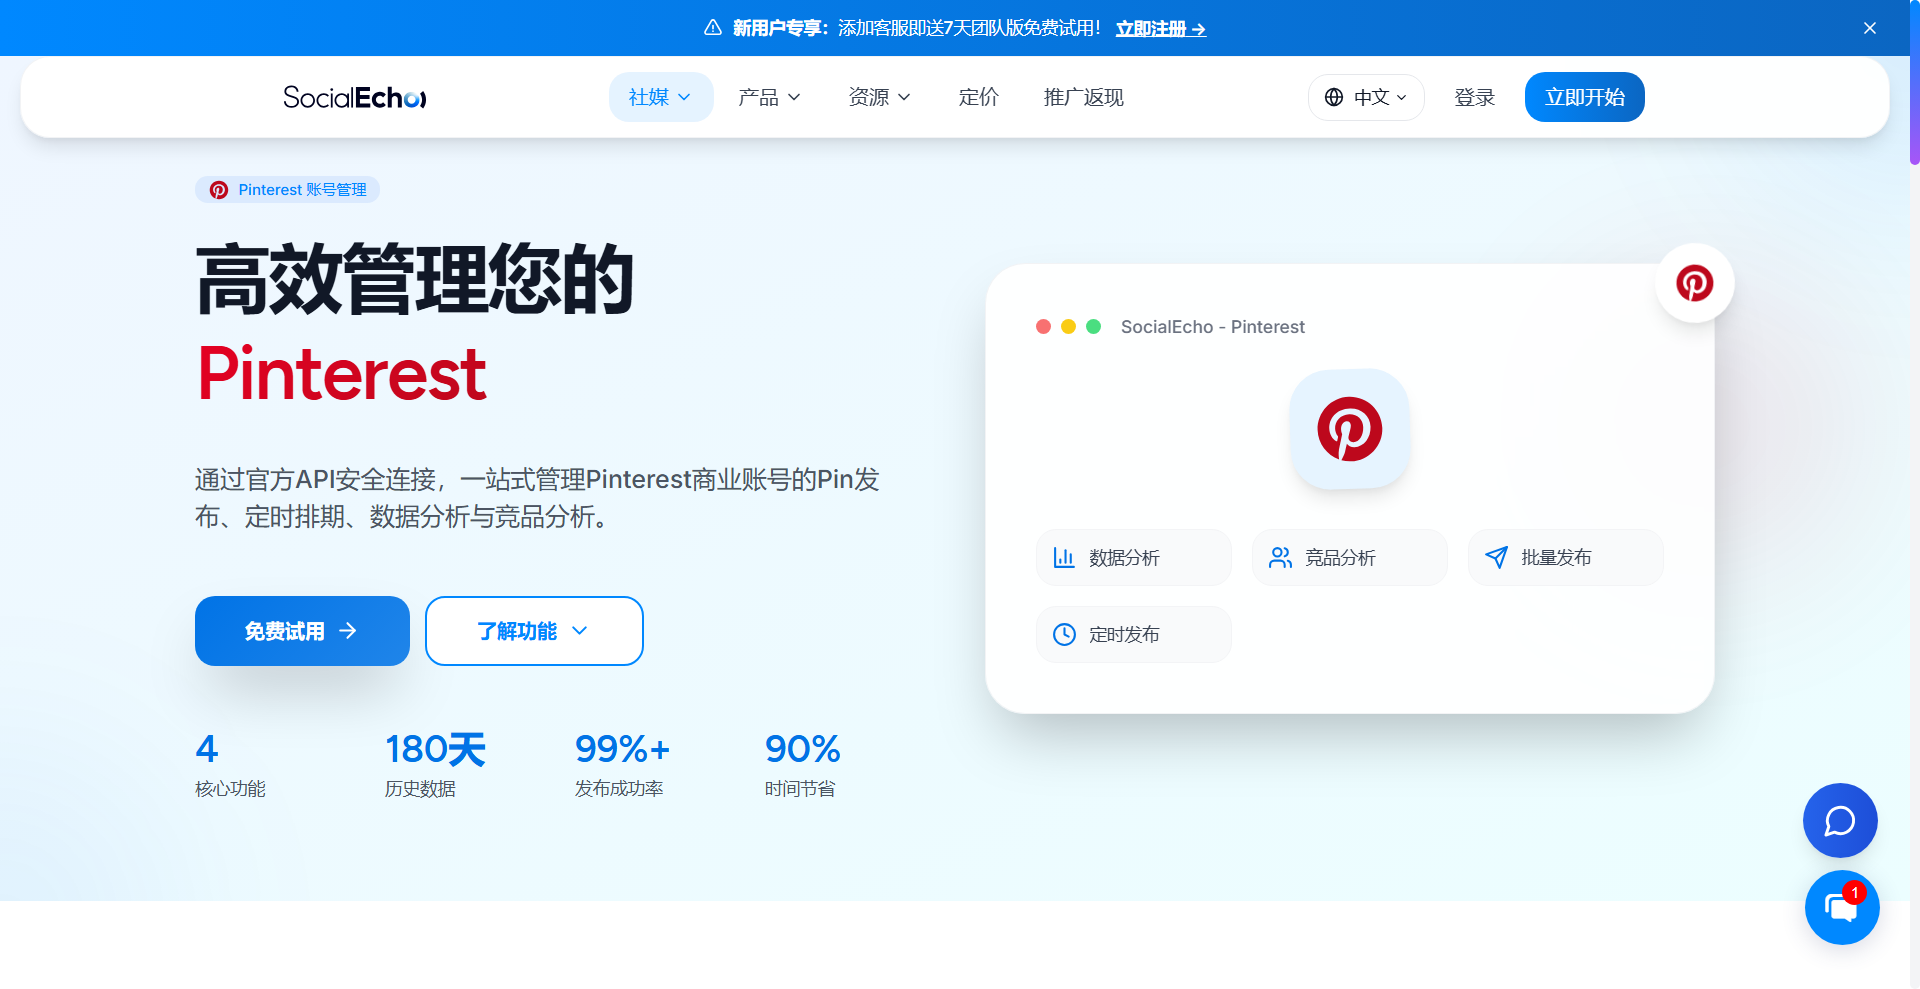Open the 定价 page
The width and height of the screenshot is (1920, 989).
point(978,97)
